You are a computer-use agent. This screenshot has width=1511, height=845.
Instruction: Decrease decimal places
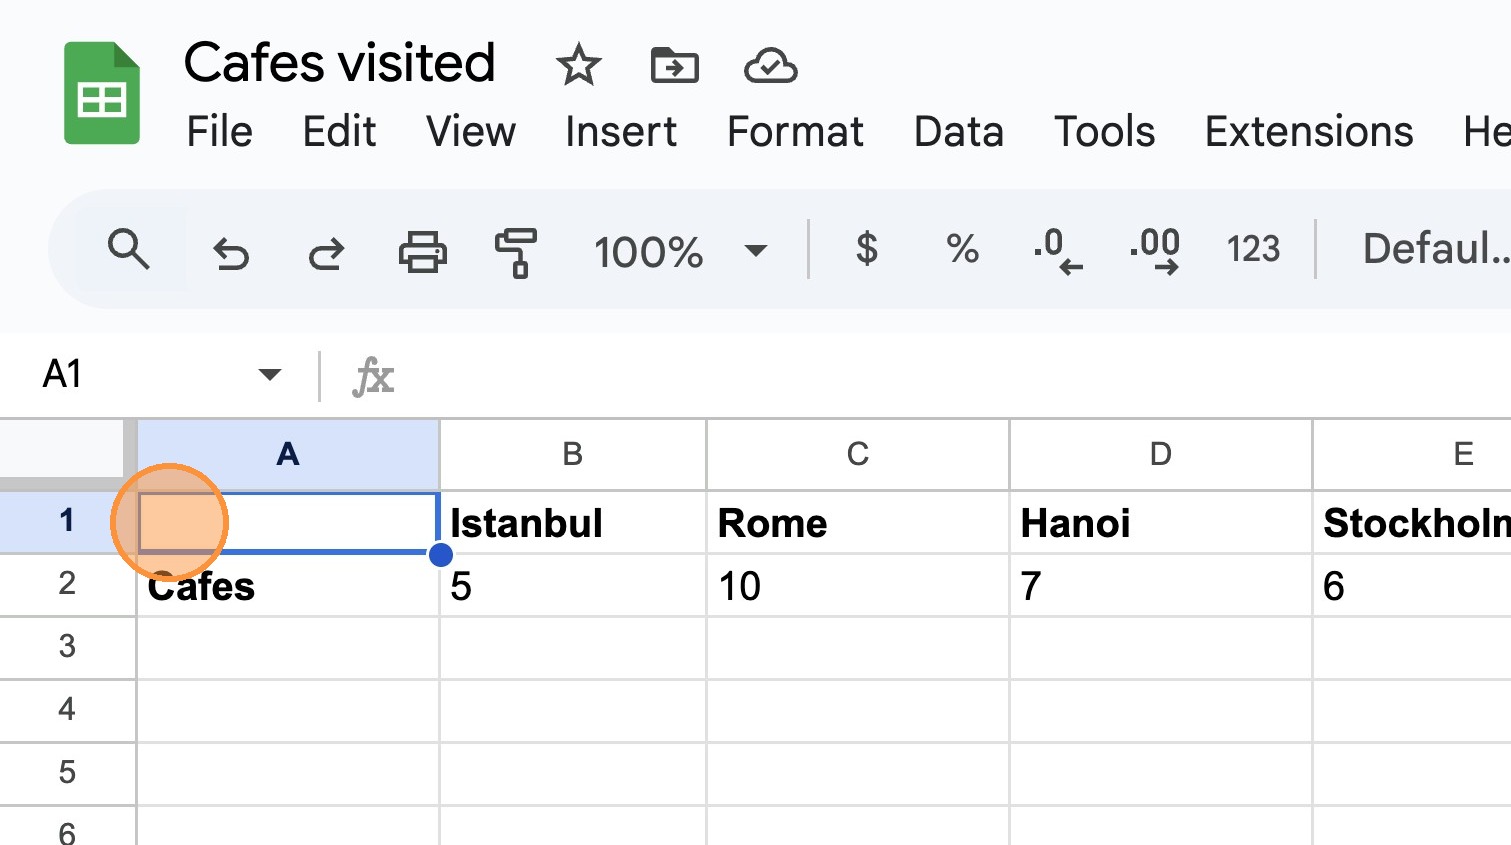pos(1058,249)
